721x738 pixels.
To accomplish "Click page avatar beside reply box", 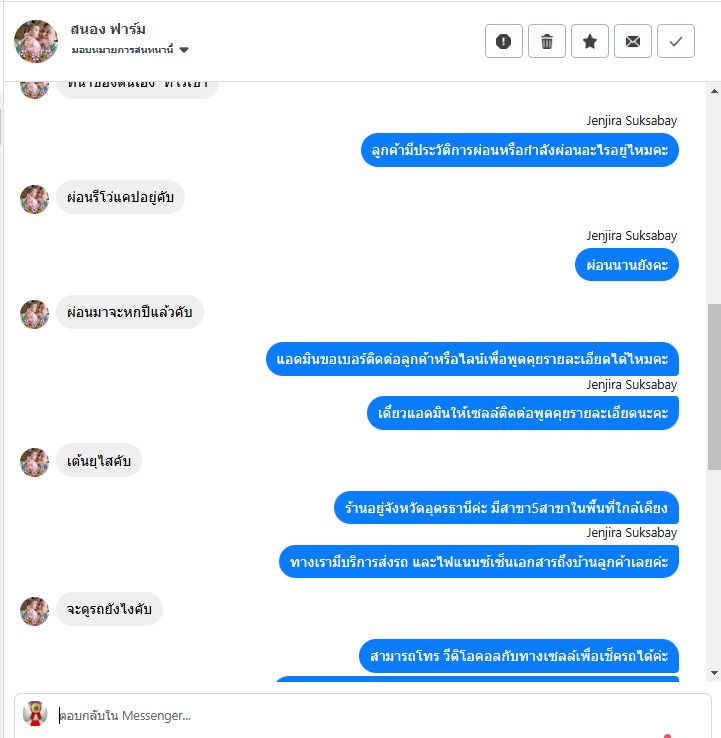I will pos(35,714).
